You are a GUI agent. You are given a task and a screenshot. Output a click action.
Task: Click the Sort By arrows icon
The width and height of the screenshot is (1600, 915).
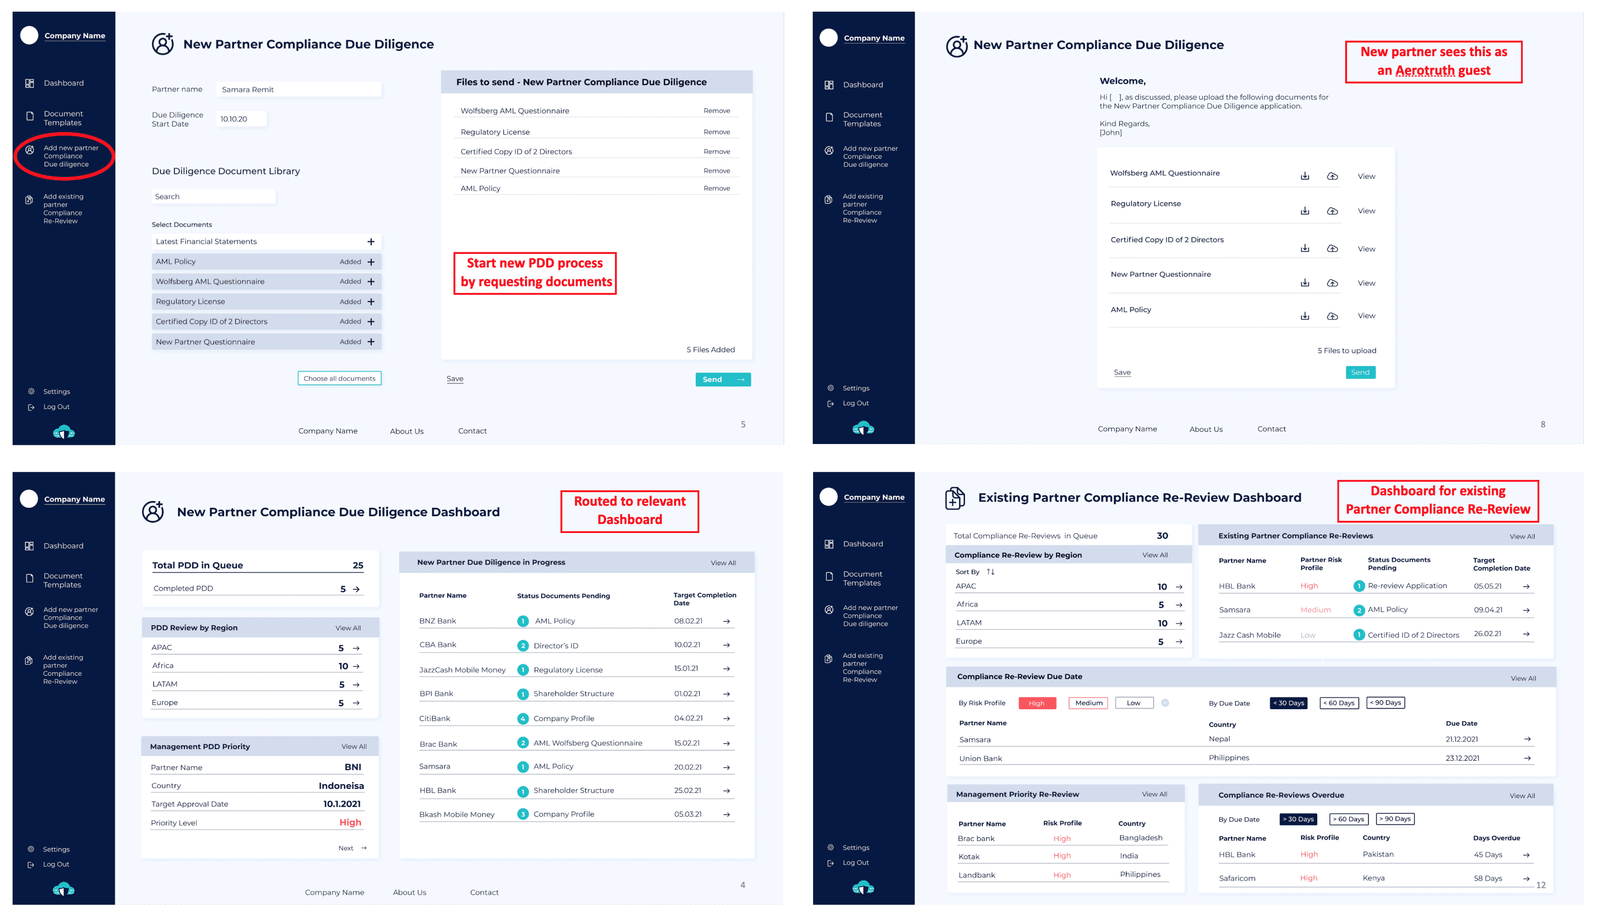[990, 572]
